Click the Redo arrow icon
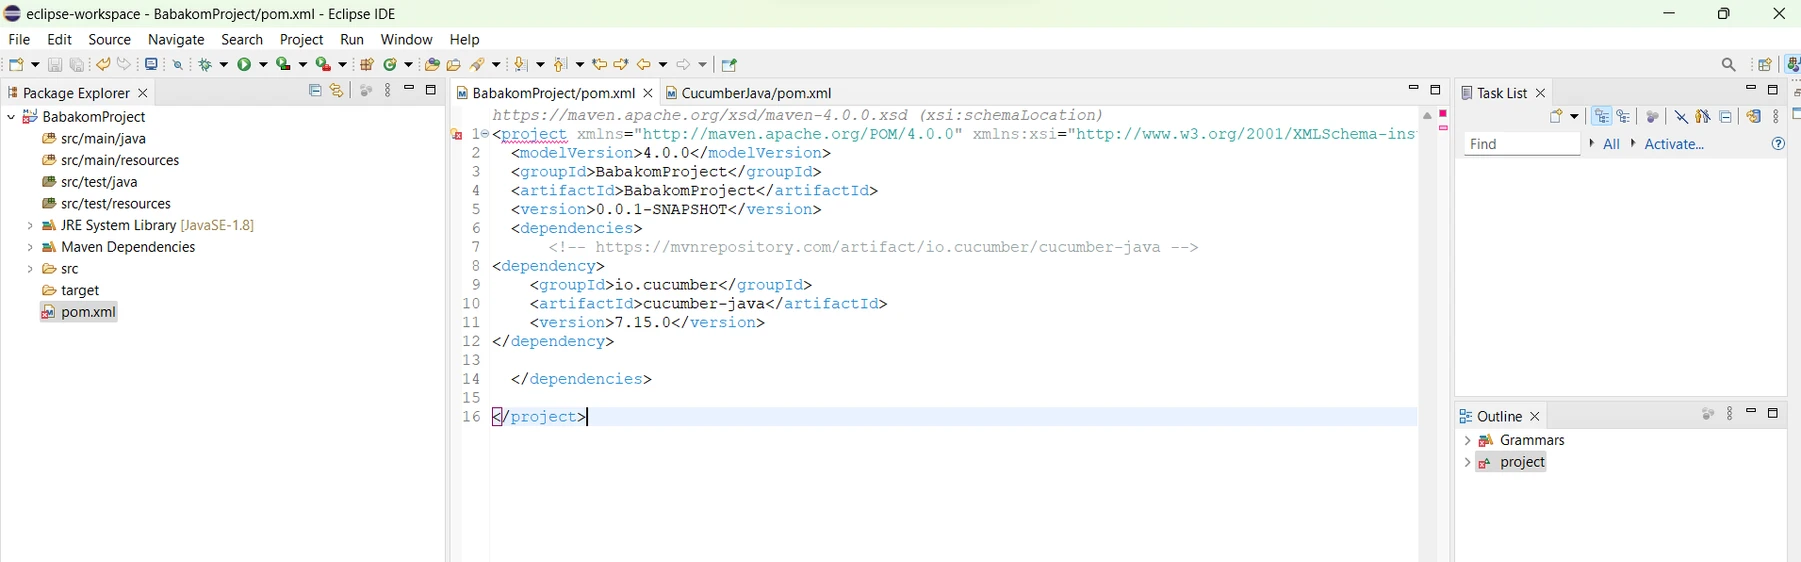 (x=124, y=65)
